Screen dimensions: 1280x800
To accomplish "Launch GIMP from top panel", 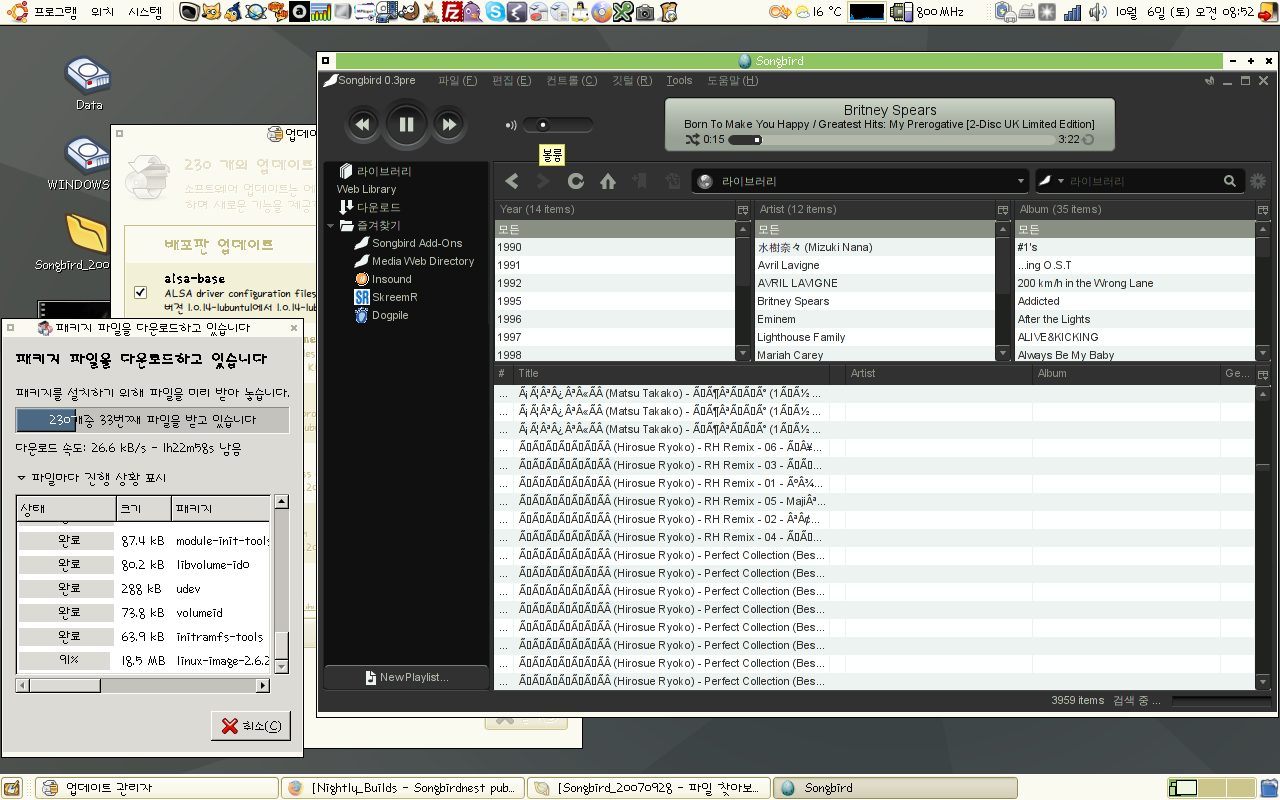I will click(408, 12).
